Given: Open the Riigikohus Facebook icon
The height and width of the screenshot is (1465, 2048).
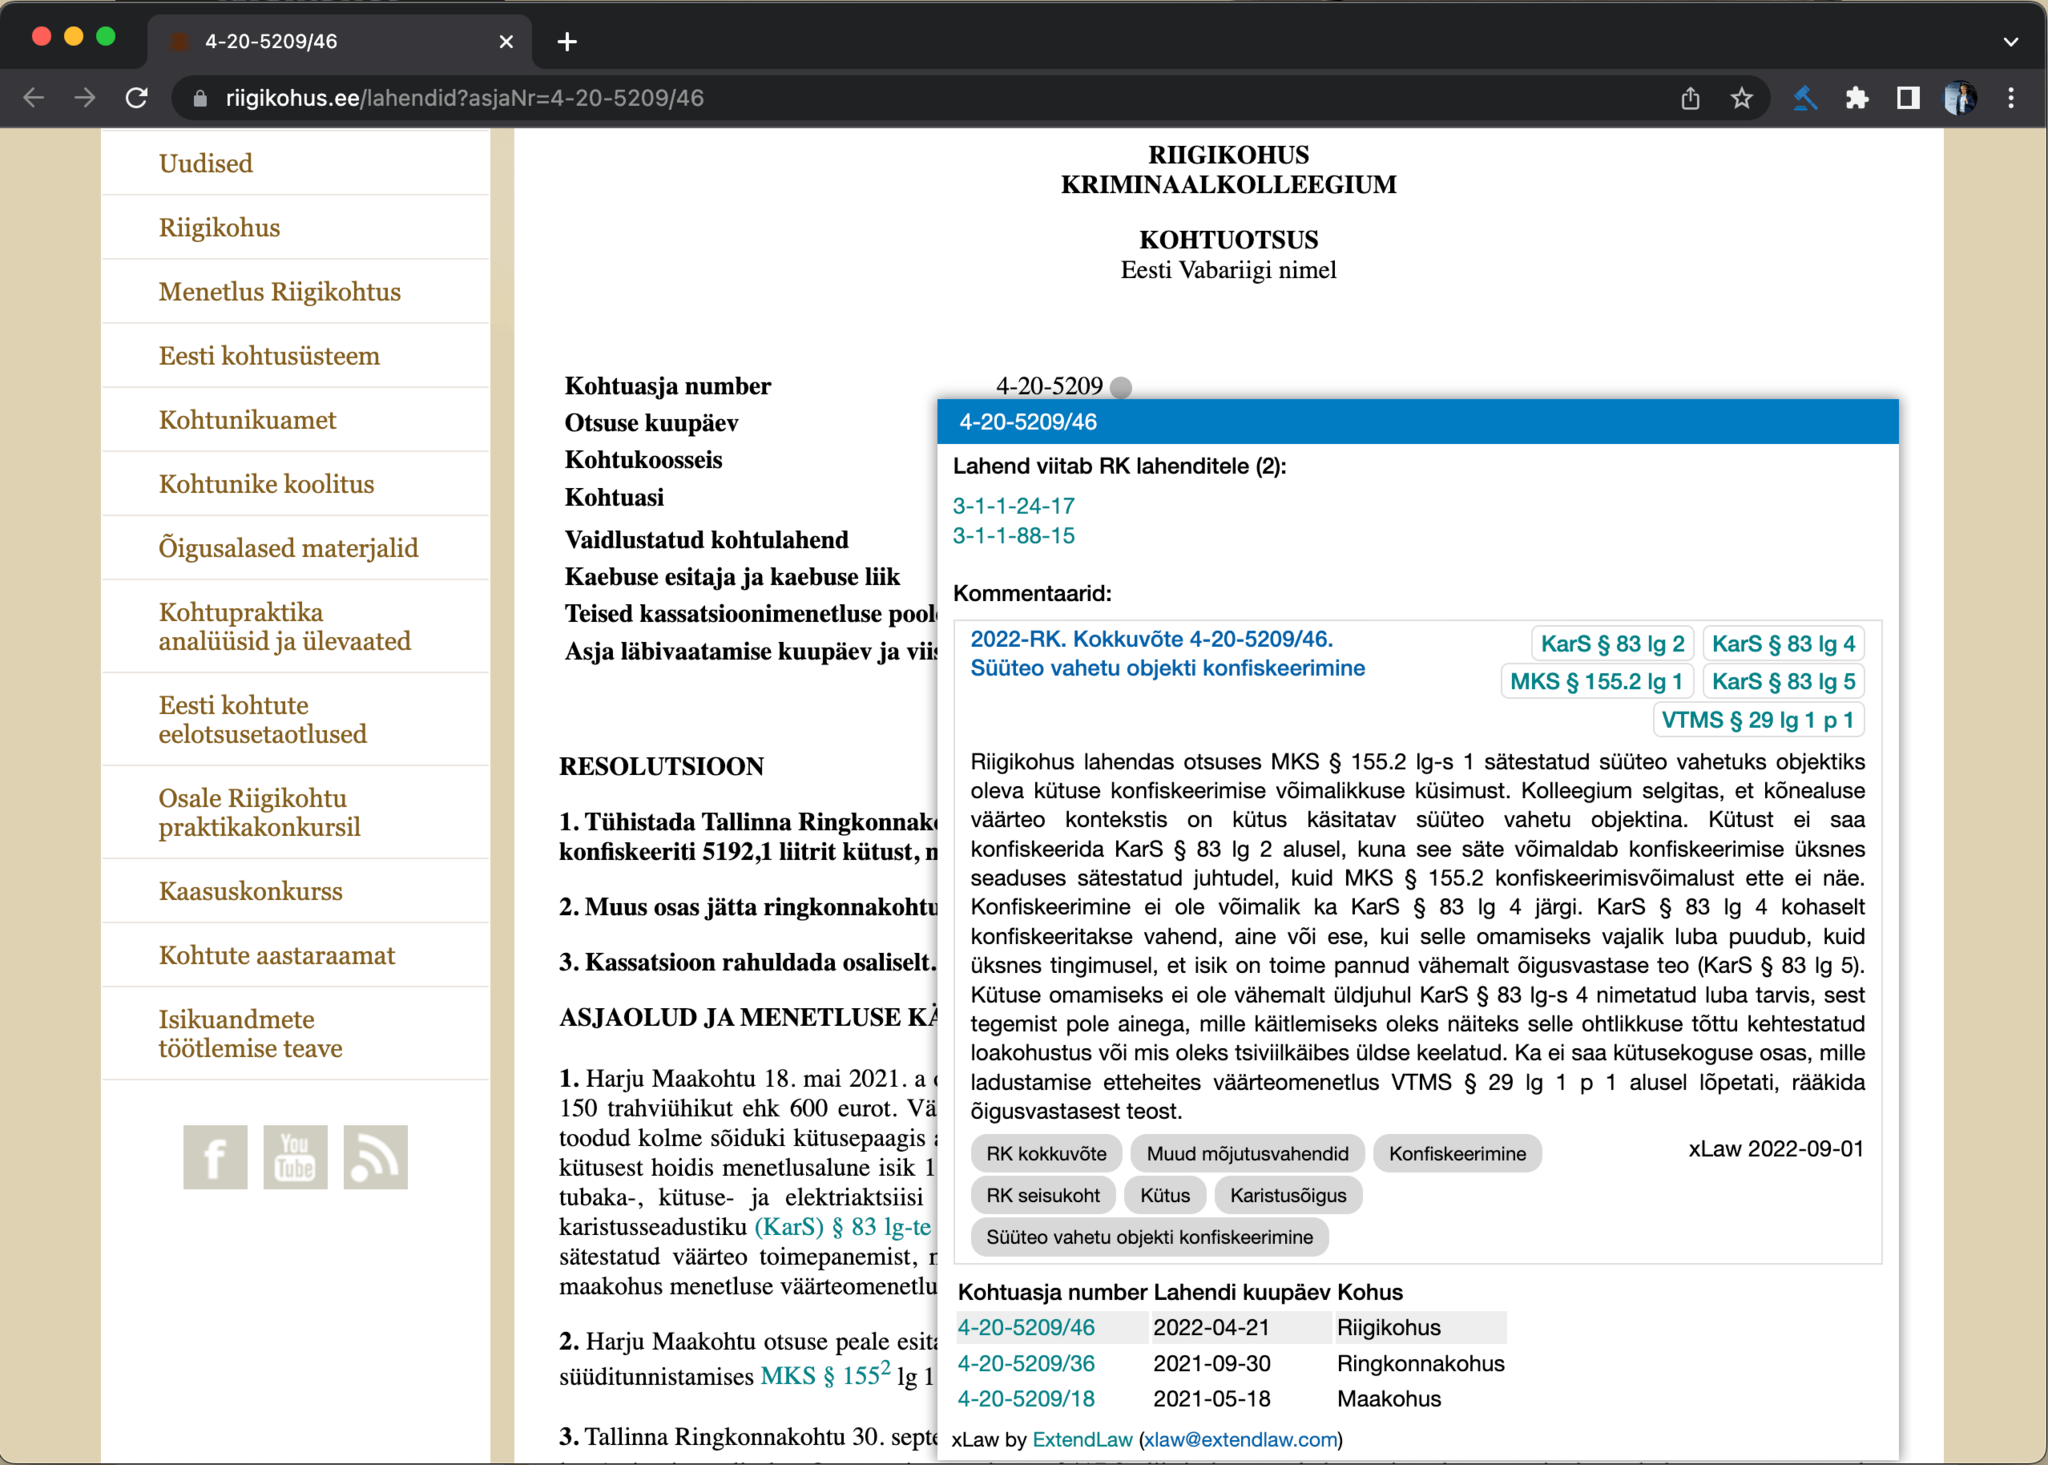Looking at the screenshot, I should point(215,1156).
